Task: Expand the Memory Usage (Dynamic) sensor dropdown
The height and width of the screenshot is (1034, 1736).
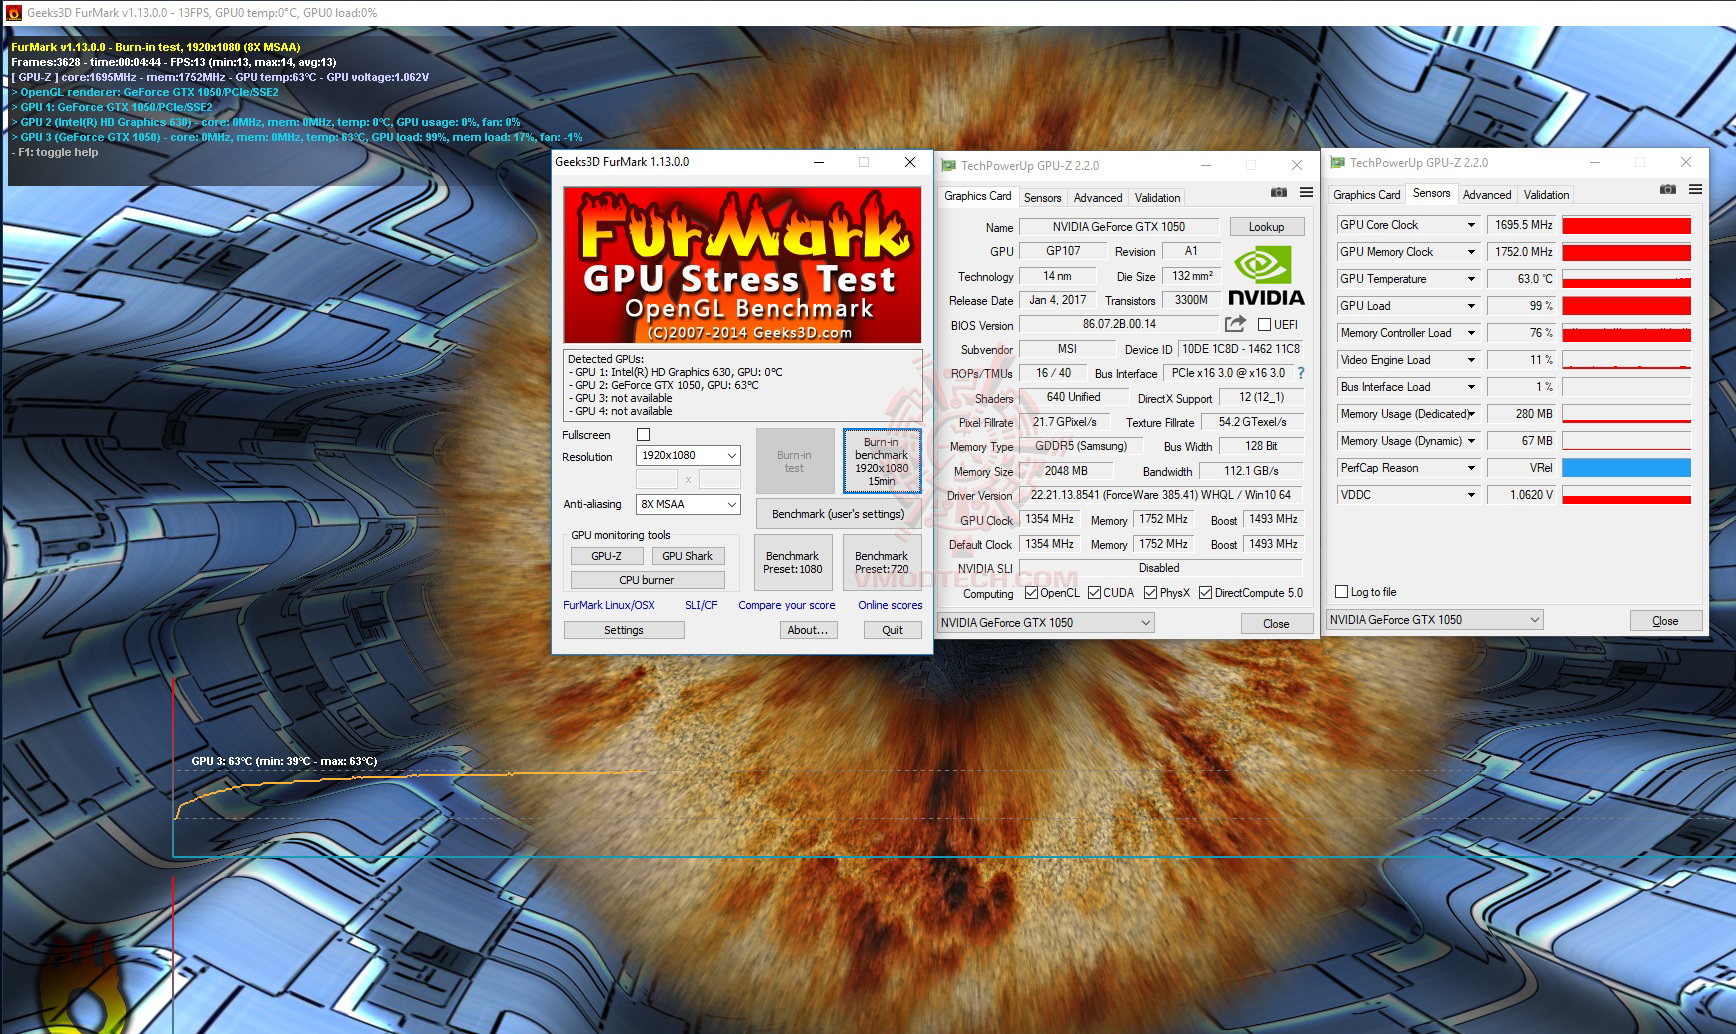Action: point(1471,441)
